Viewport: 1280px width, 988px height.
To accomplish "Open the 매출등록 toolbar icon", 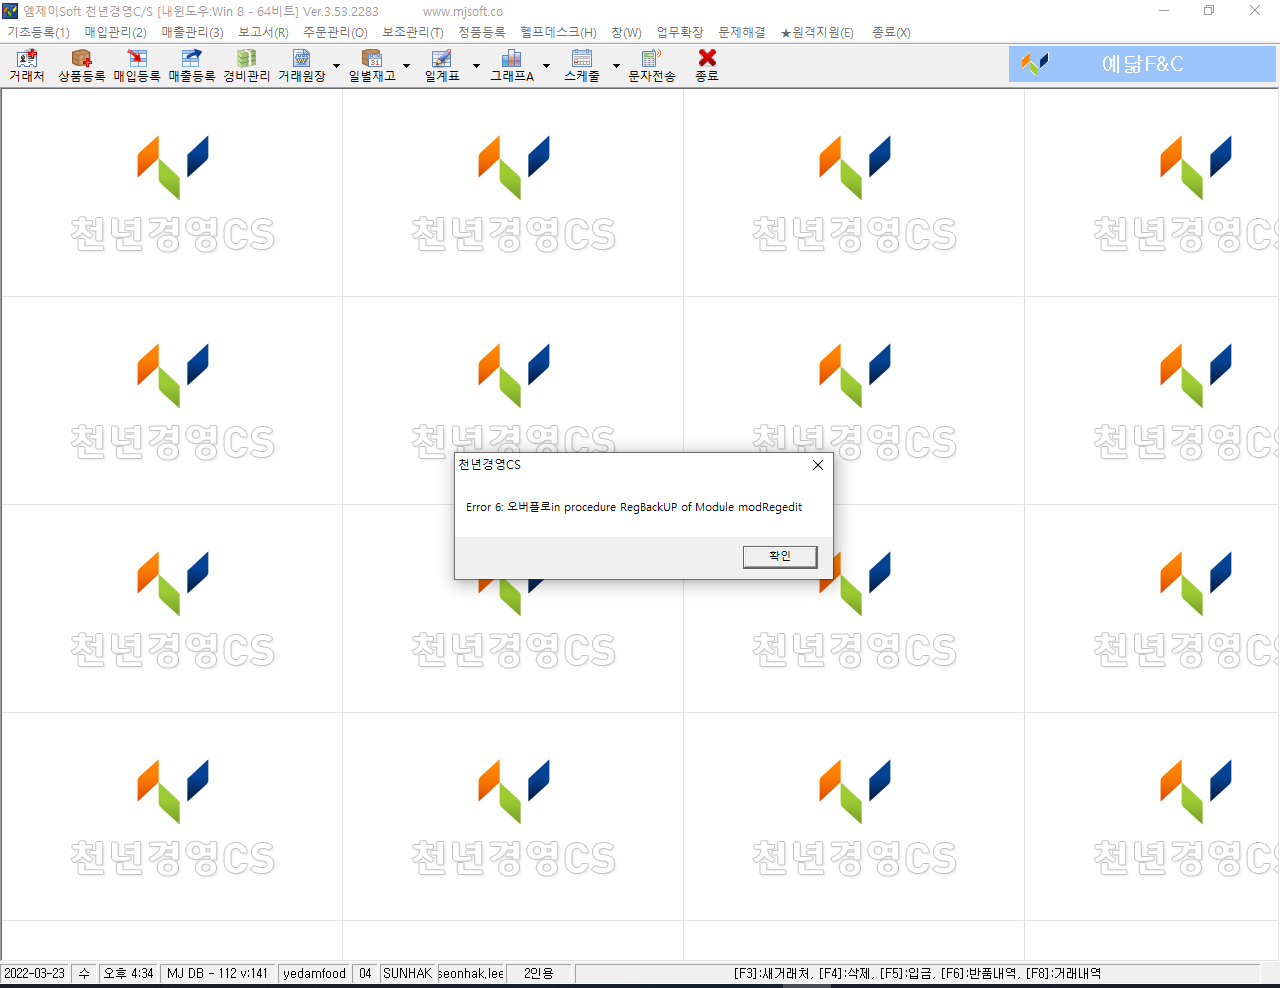I will point(192,66).
